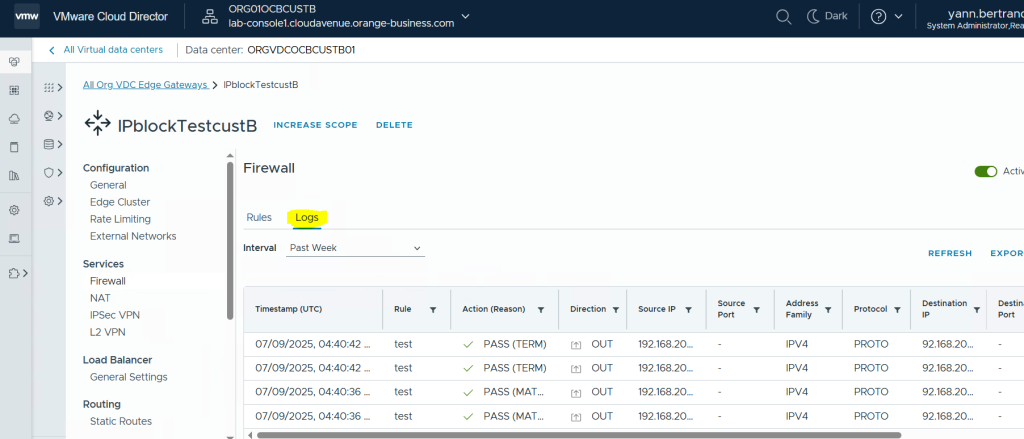Click the REFRESH button
The image size is (1024, 439).
coord(949,254)
